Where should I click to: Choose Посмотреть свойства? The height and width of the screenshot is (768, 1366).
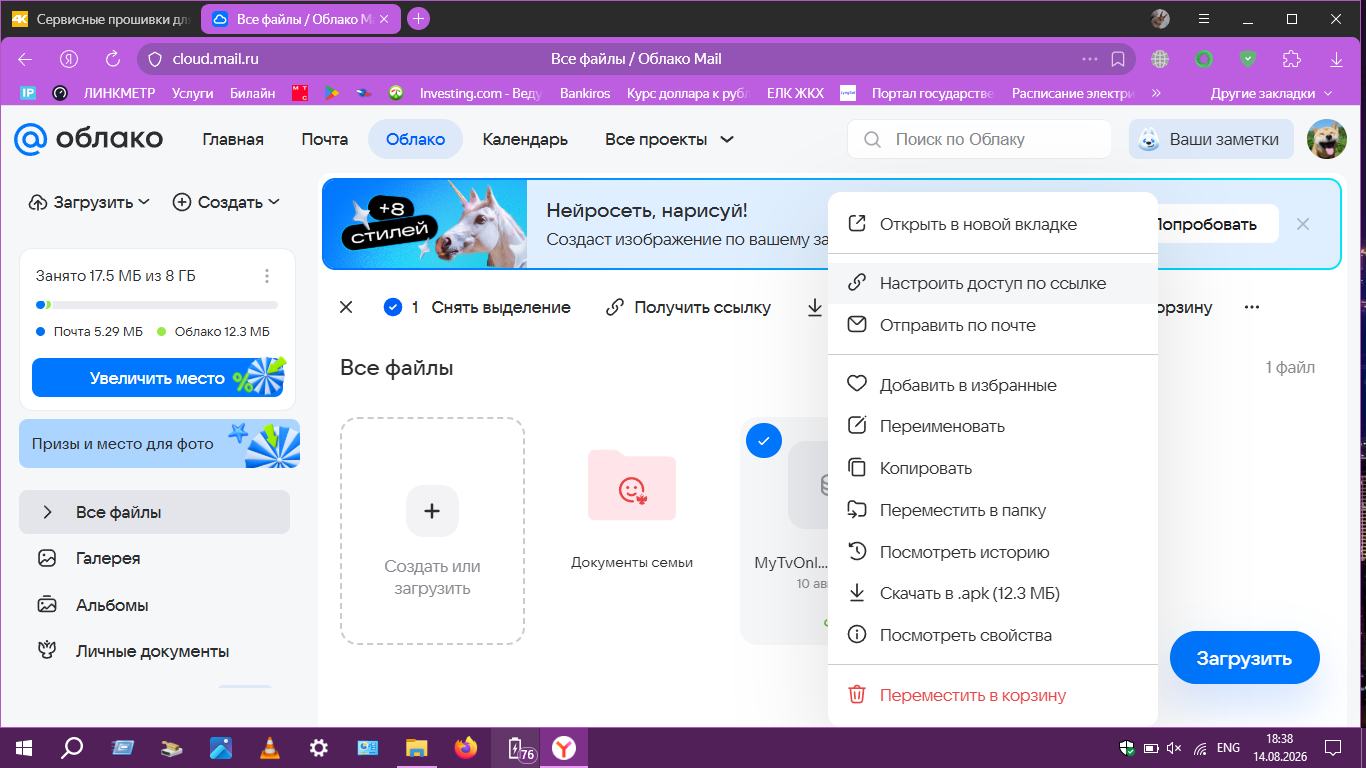tap(993, 635)
